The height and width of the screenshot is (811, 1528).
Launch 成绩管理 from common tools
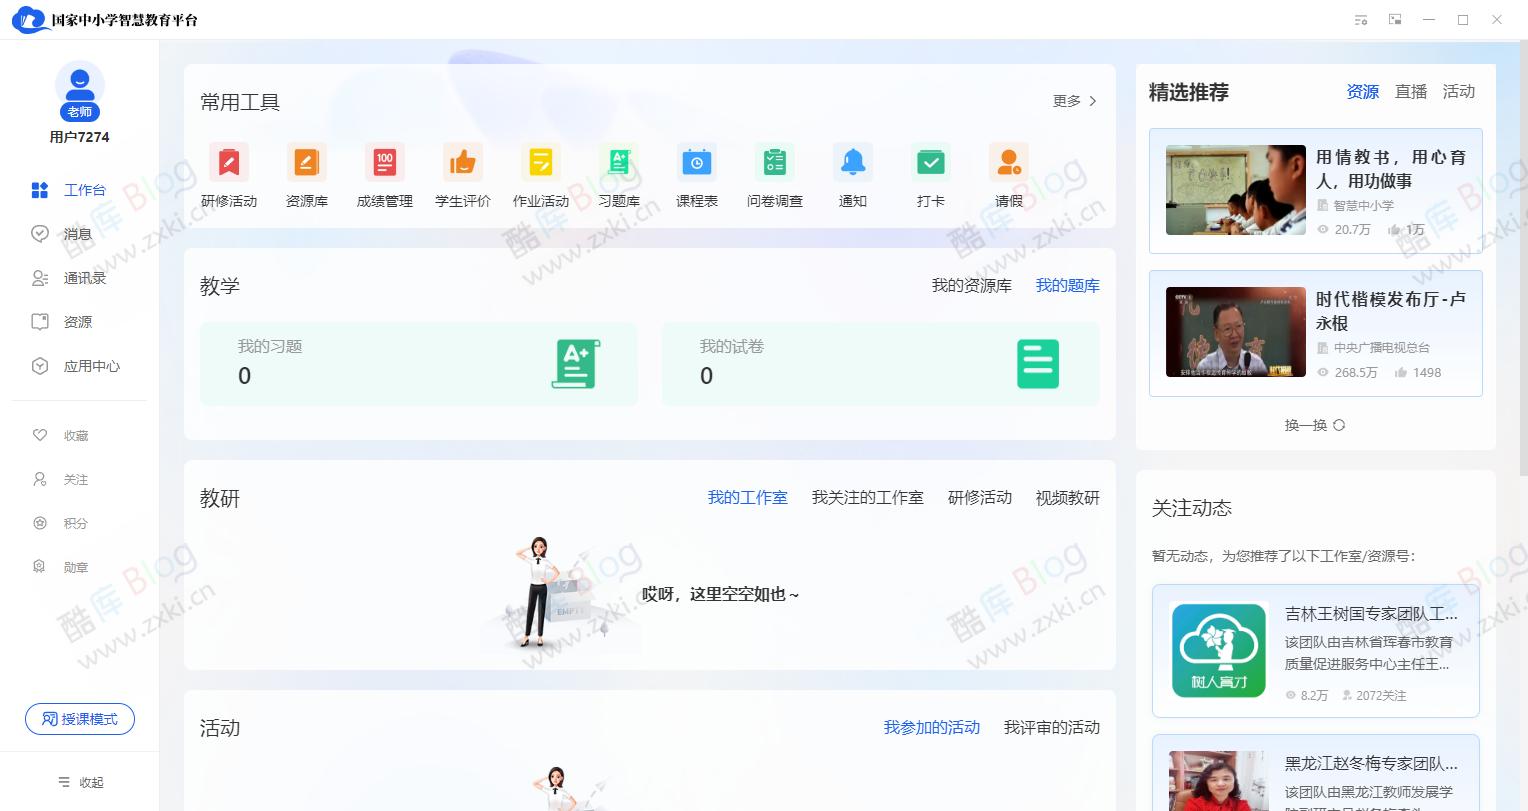click(x=384, y=175)
